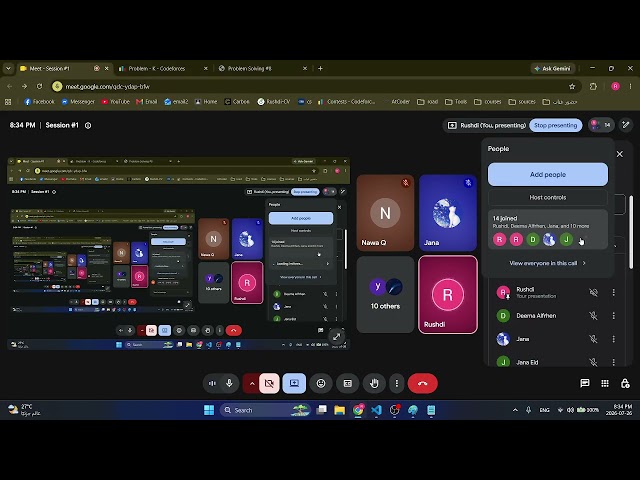Close the People panel

pos(620,154)
